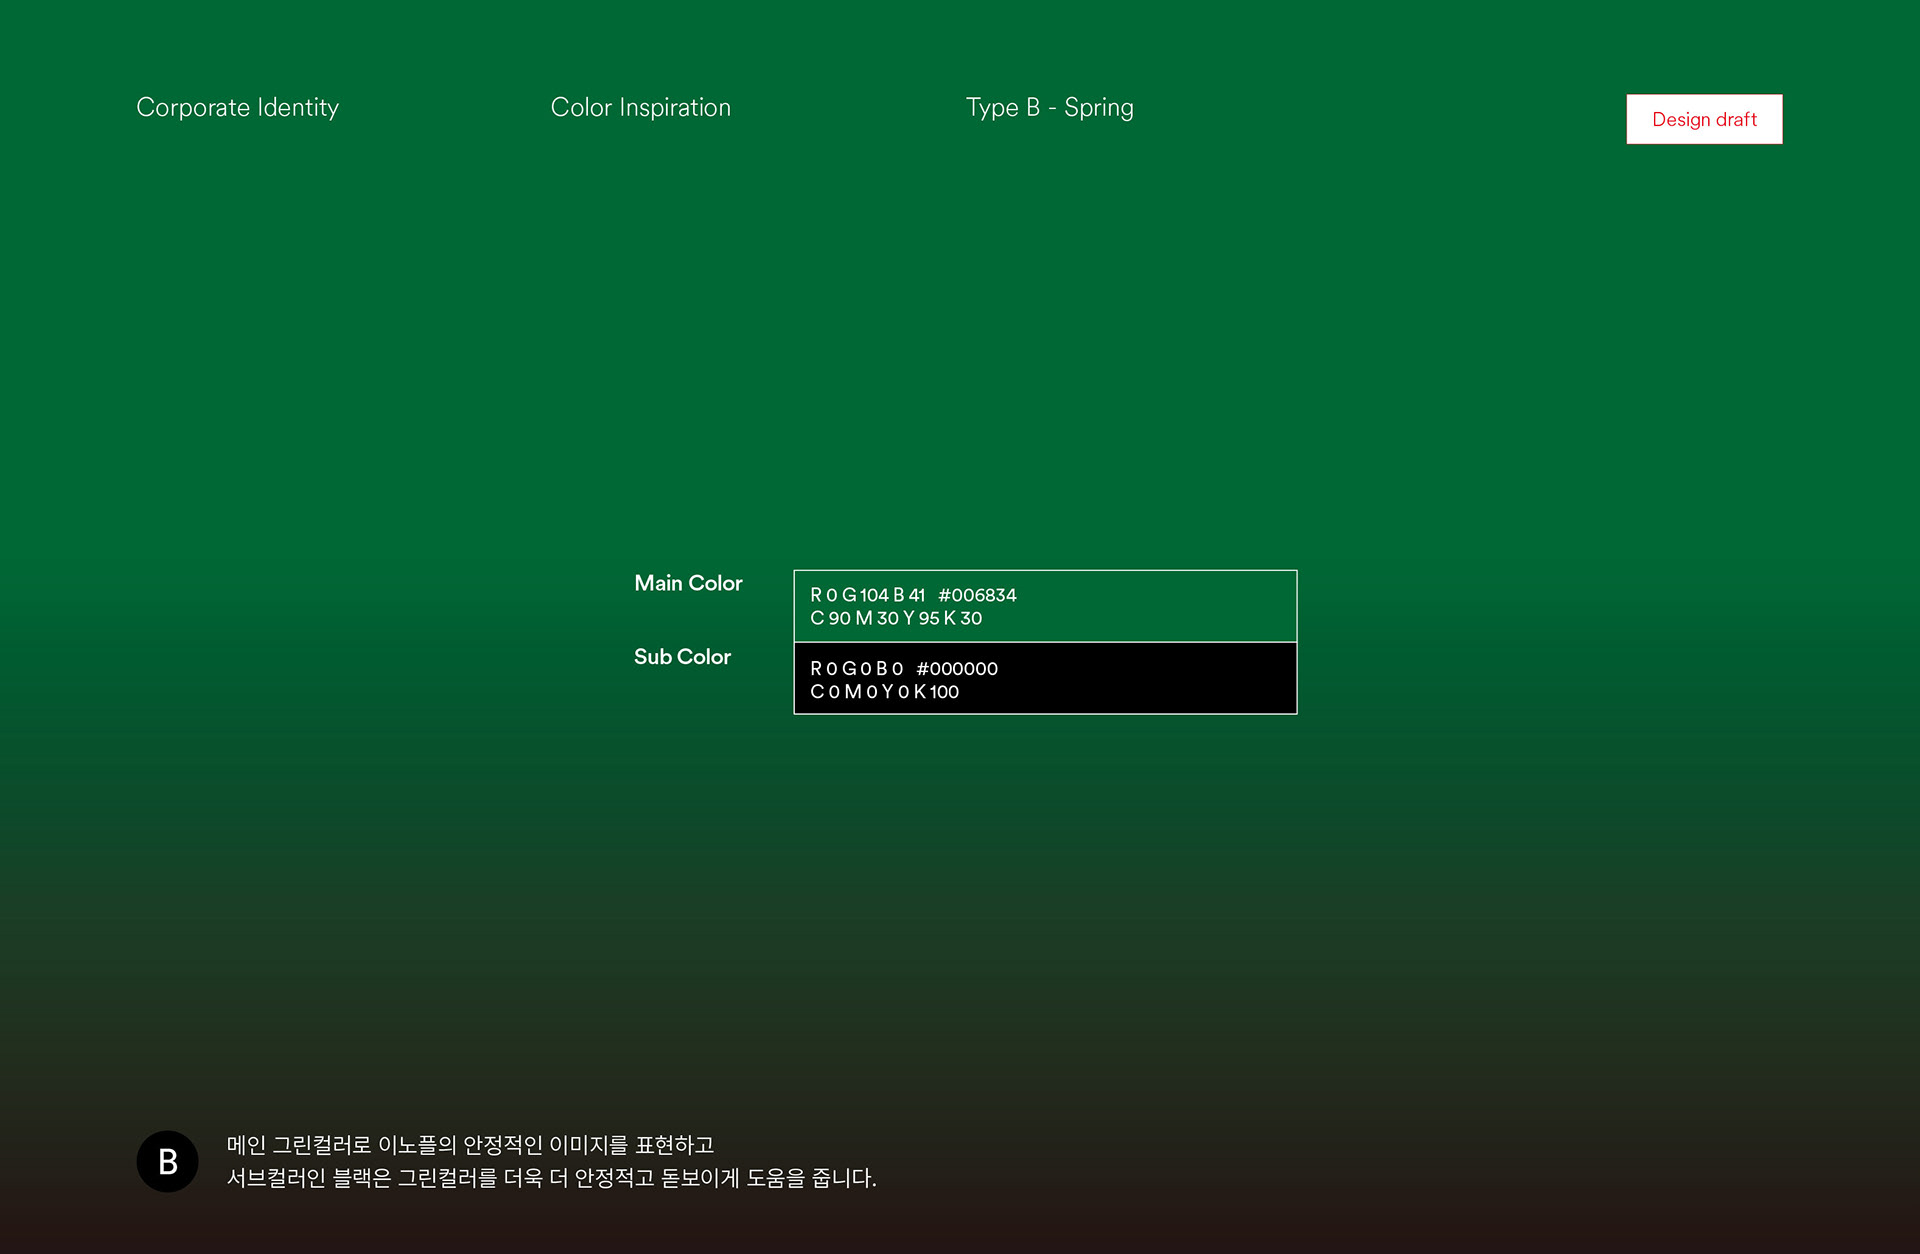
Task: Select the #000000 hex code text
Action: pyautogui.click(x=957, y=669)
